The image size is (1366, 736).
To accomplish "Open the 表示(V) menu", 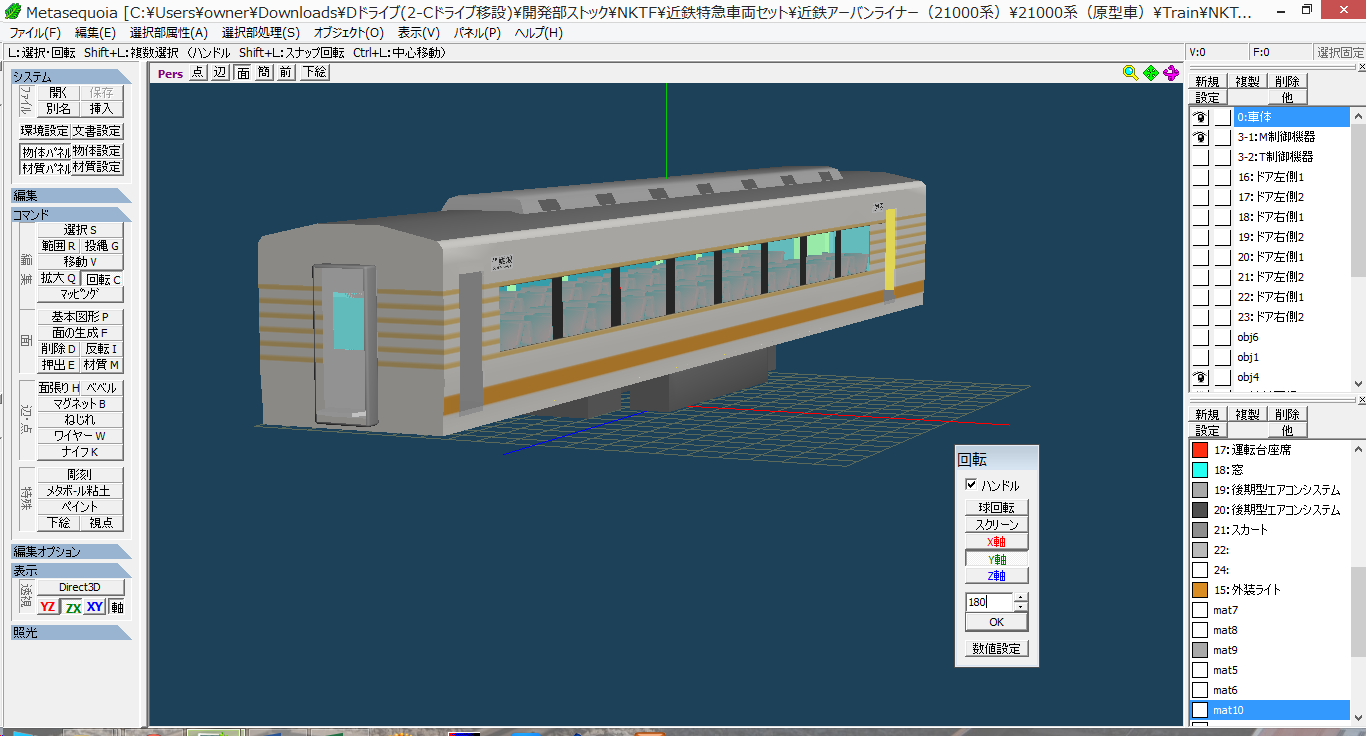I will [418, 33].
